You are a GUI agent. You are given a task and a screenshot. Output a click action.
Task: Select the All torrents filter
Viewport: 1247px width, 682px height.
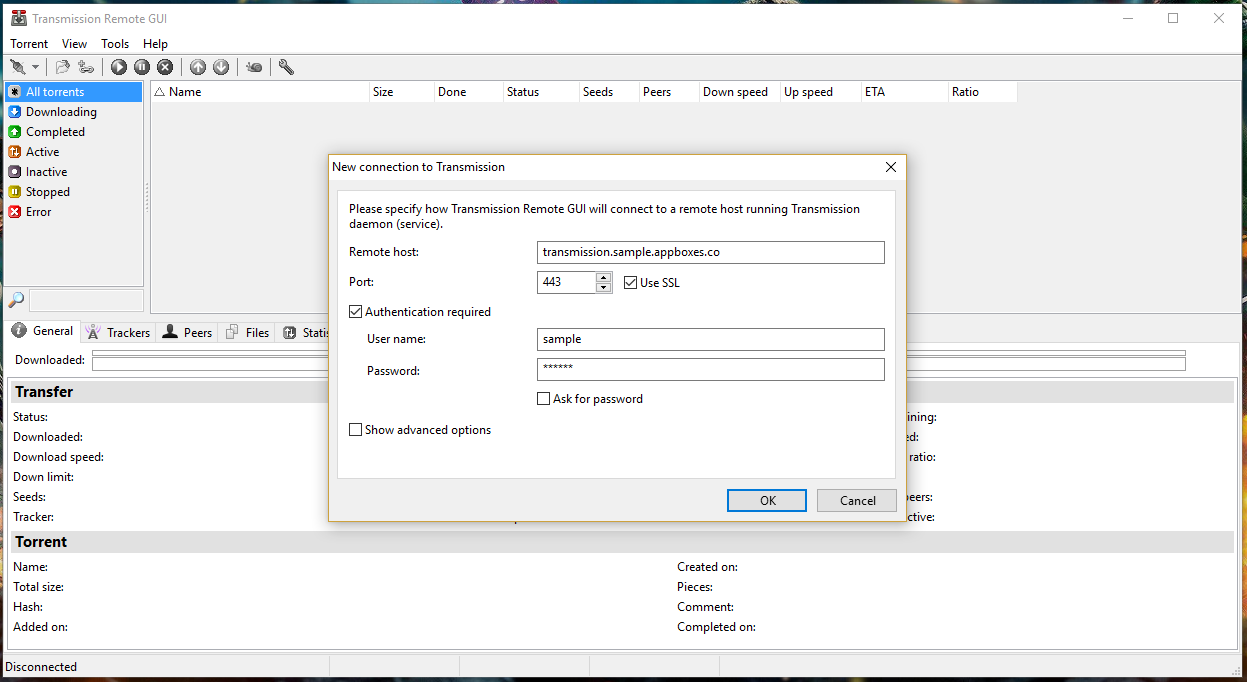74,92
